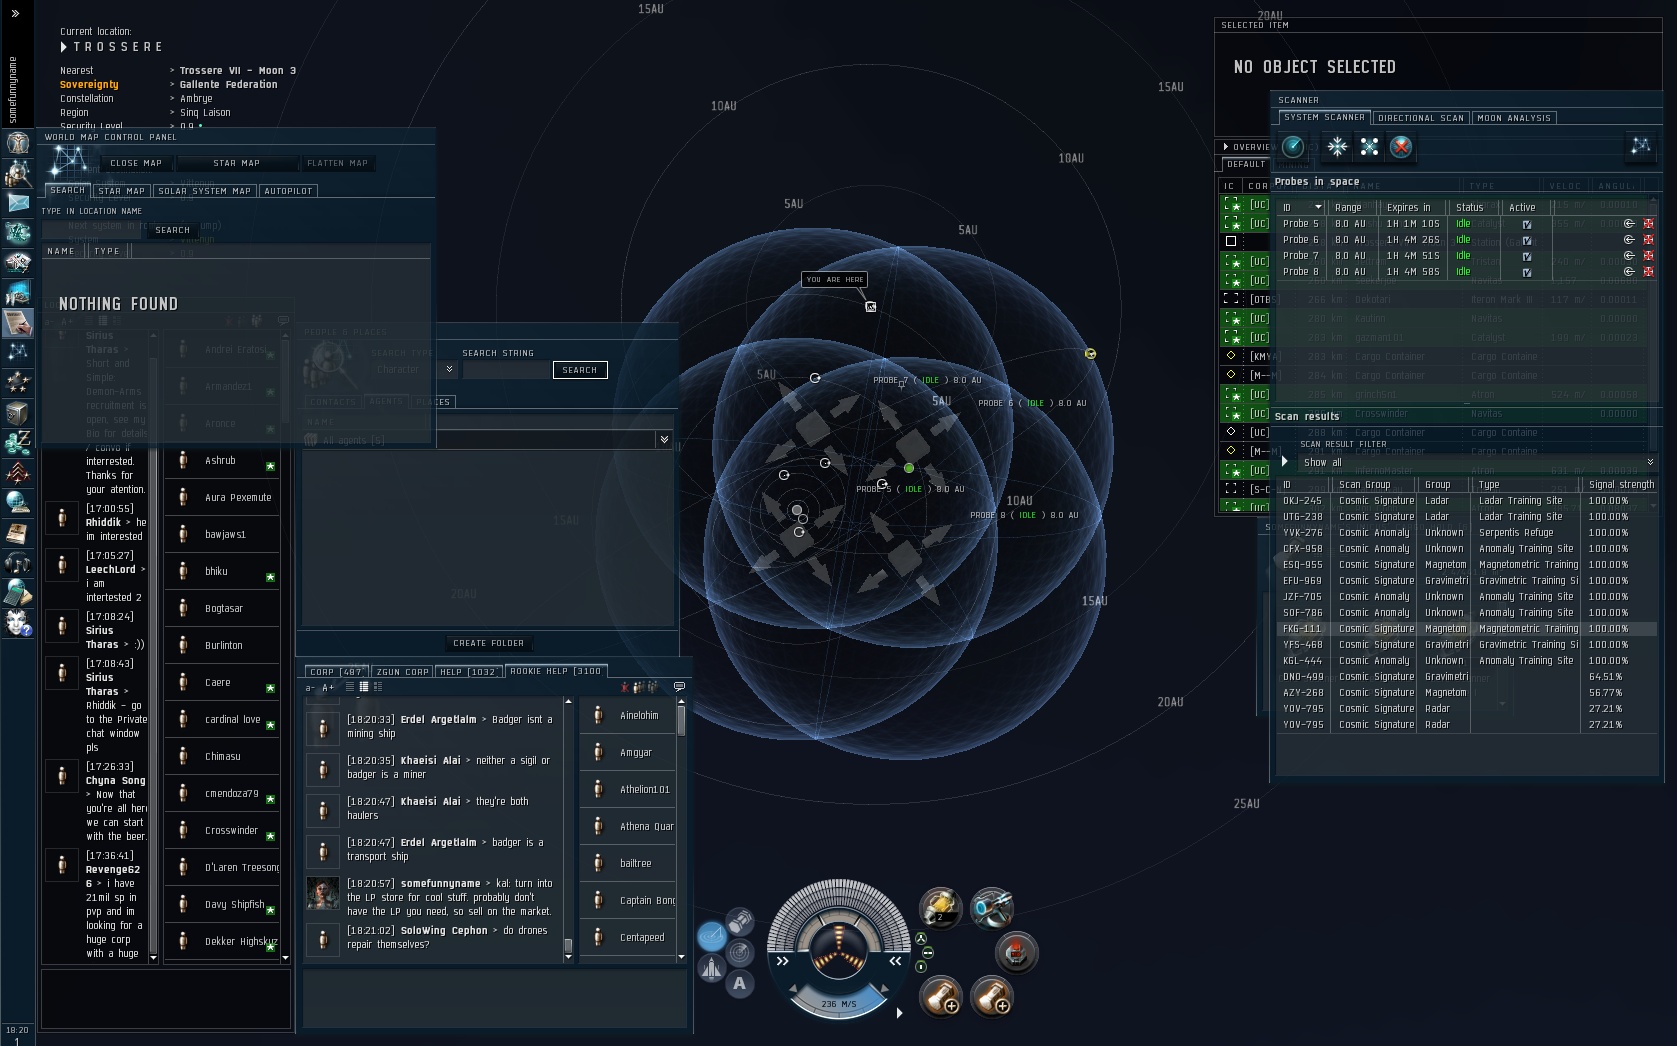This screenshot has height=1046, width=1677.
Task: Open the Journal sidebar icon
Action: point(18,532)
